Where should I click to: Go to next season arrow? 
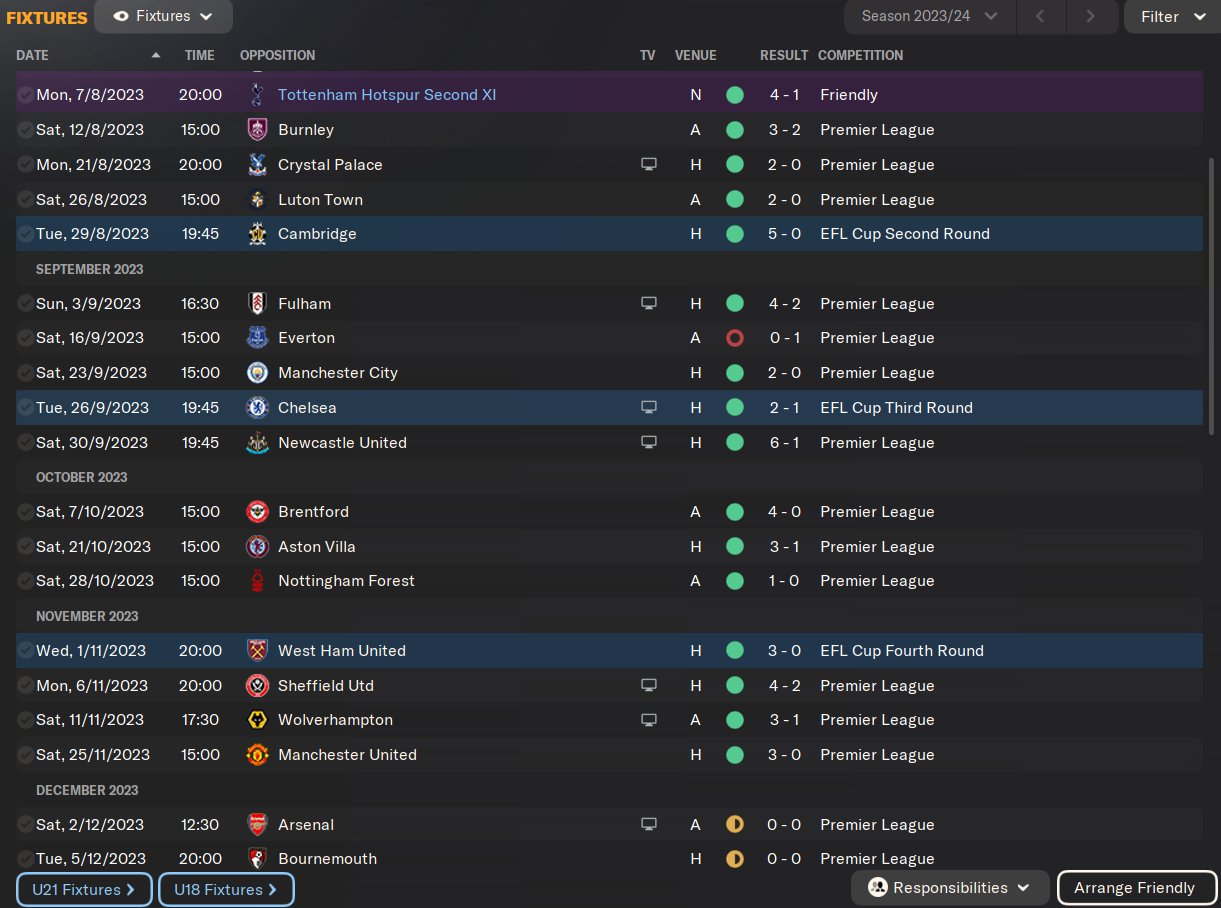(1090, 16)
